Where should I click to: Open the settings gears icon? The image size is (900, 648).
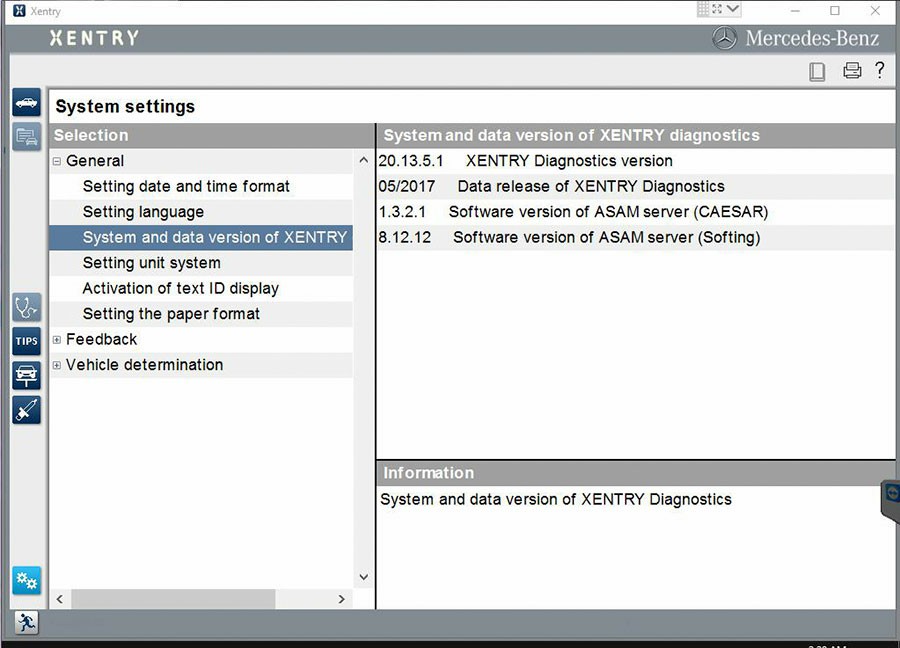click(x=27, y=580)
